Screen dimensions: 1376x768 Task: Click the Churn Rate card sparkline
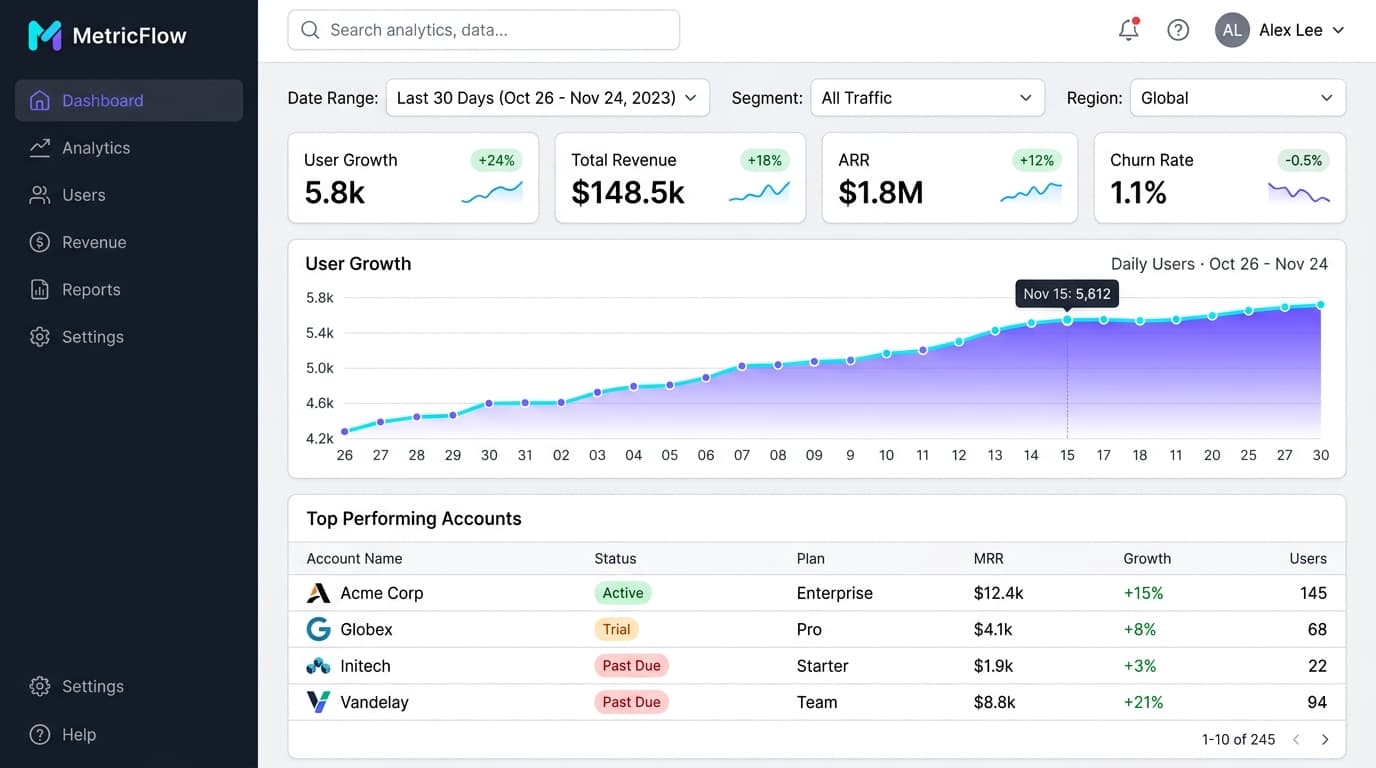click(1299, 192)
